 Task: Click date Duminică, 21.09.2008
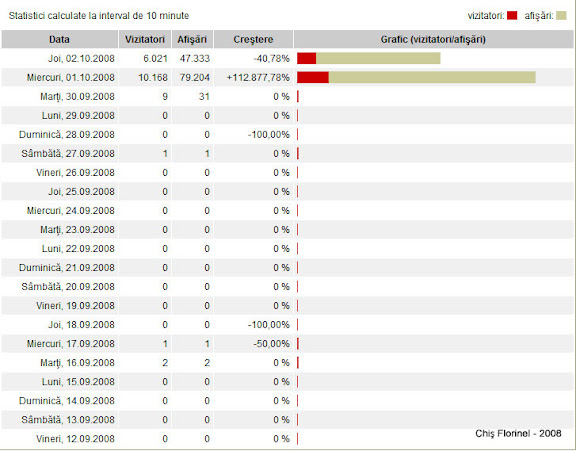point(67,268)
